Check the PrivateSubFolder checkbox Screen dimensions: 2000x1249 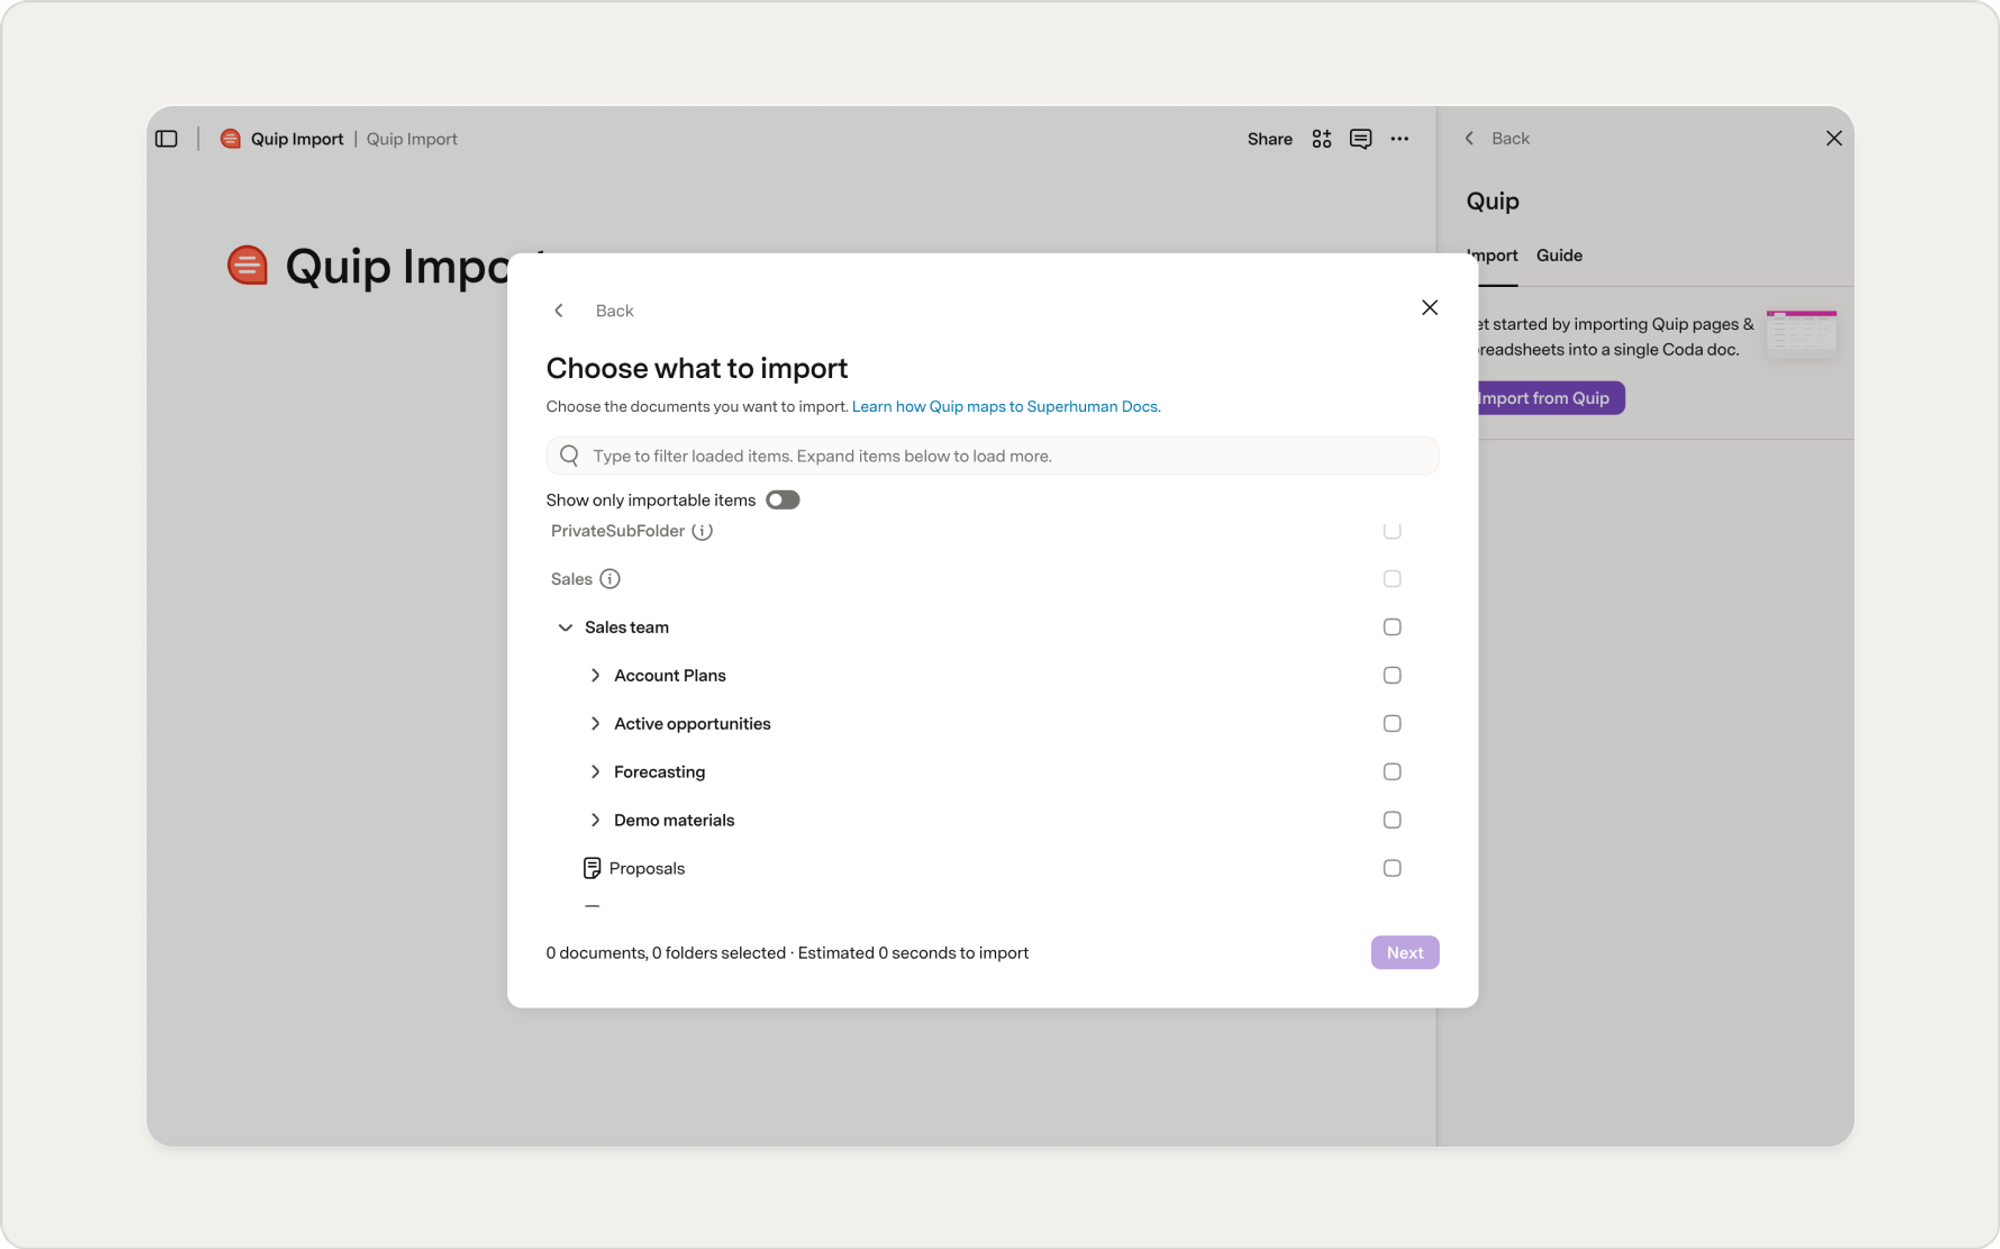[x=1392, y=531]
